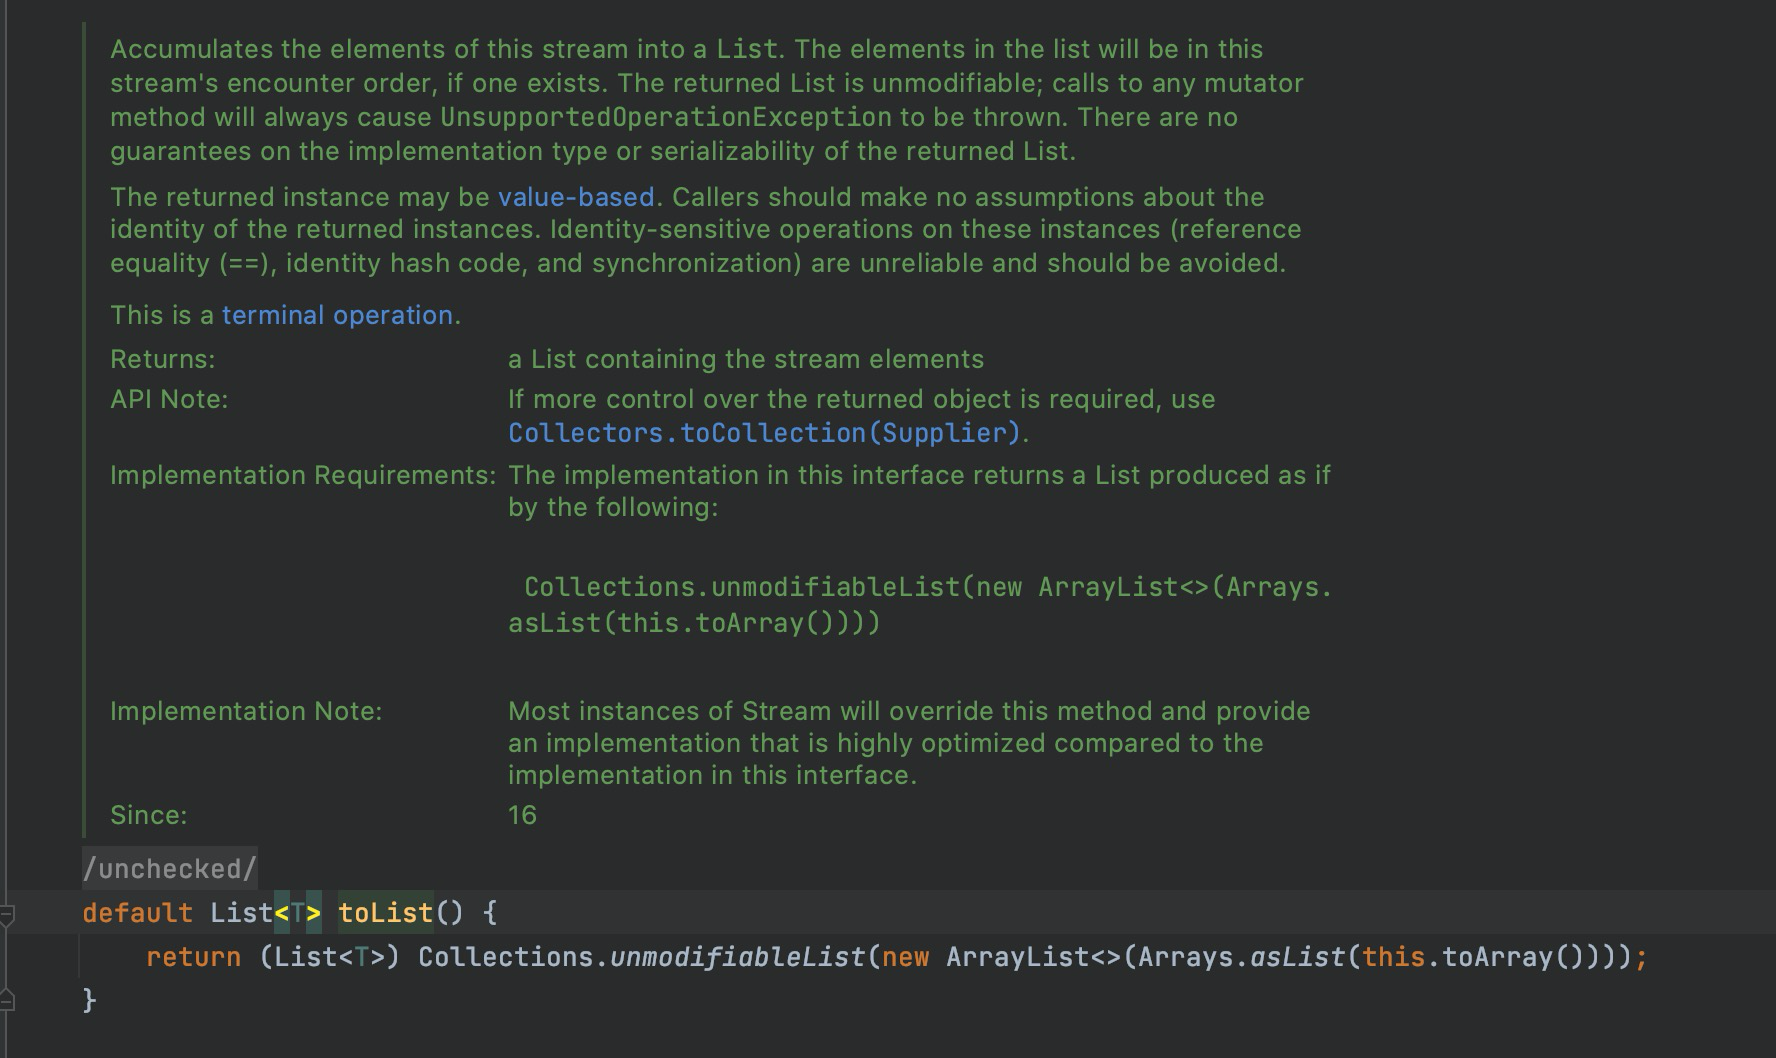The width and height of the screenshot is (1776, 1058).
Task: Click the default keyword
Action: point(137,913)
